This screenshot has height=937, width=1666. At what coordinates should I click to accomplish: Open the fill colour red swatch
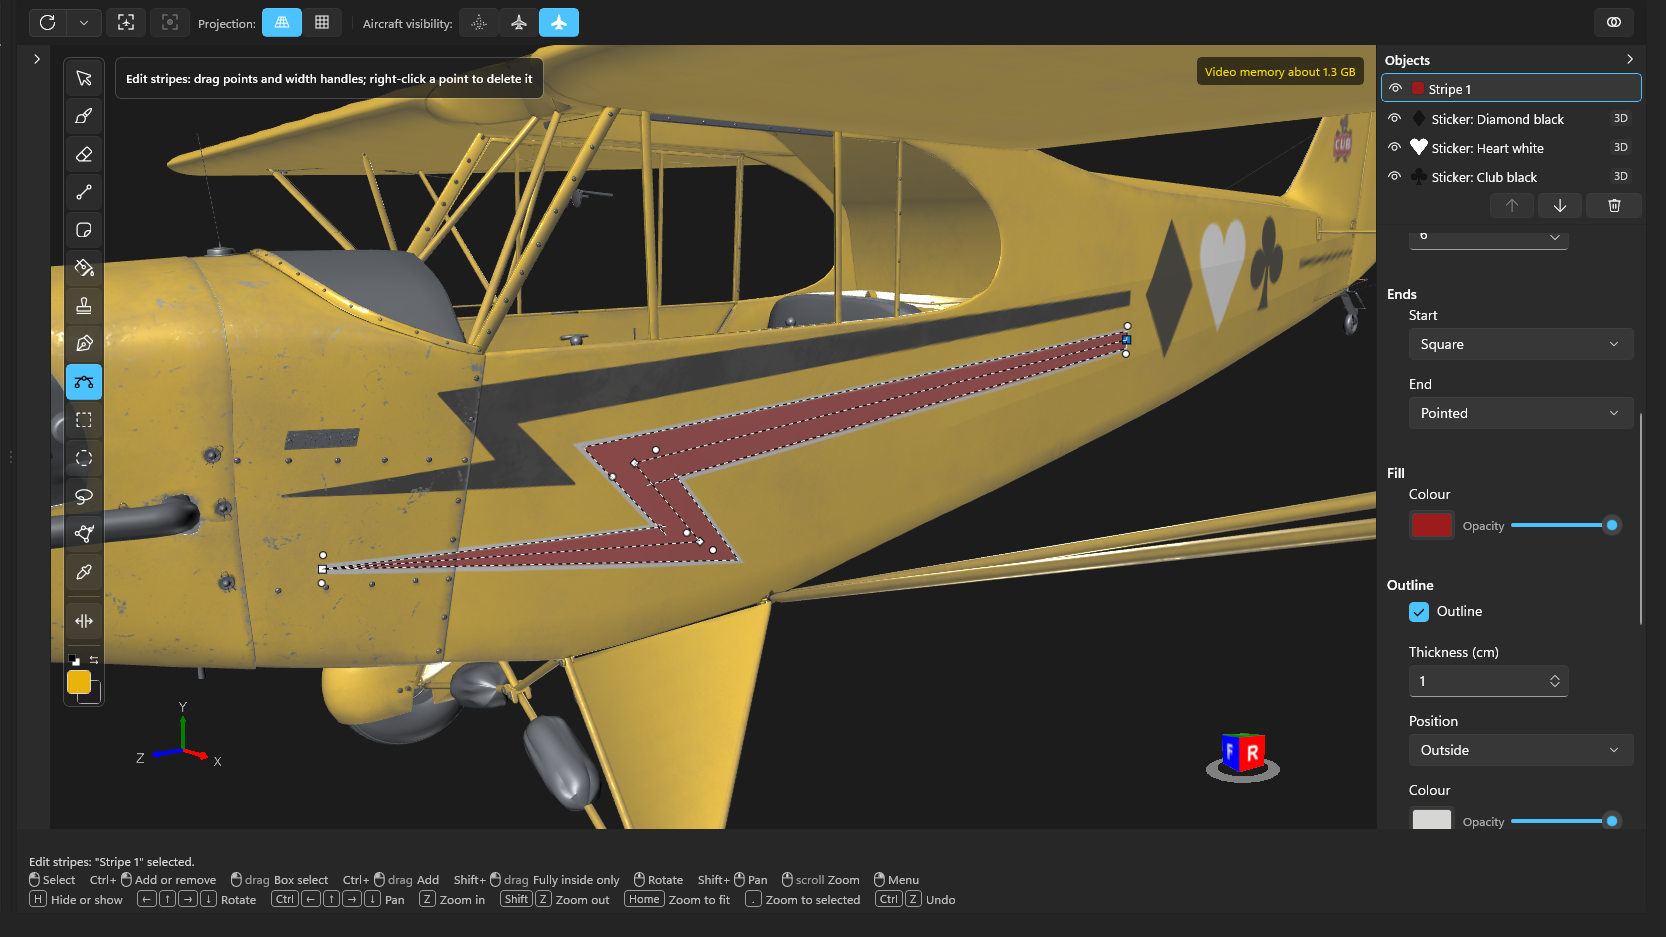(x=1432, y=525)
